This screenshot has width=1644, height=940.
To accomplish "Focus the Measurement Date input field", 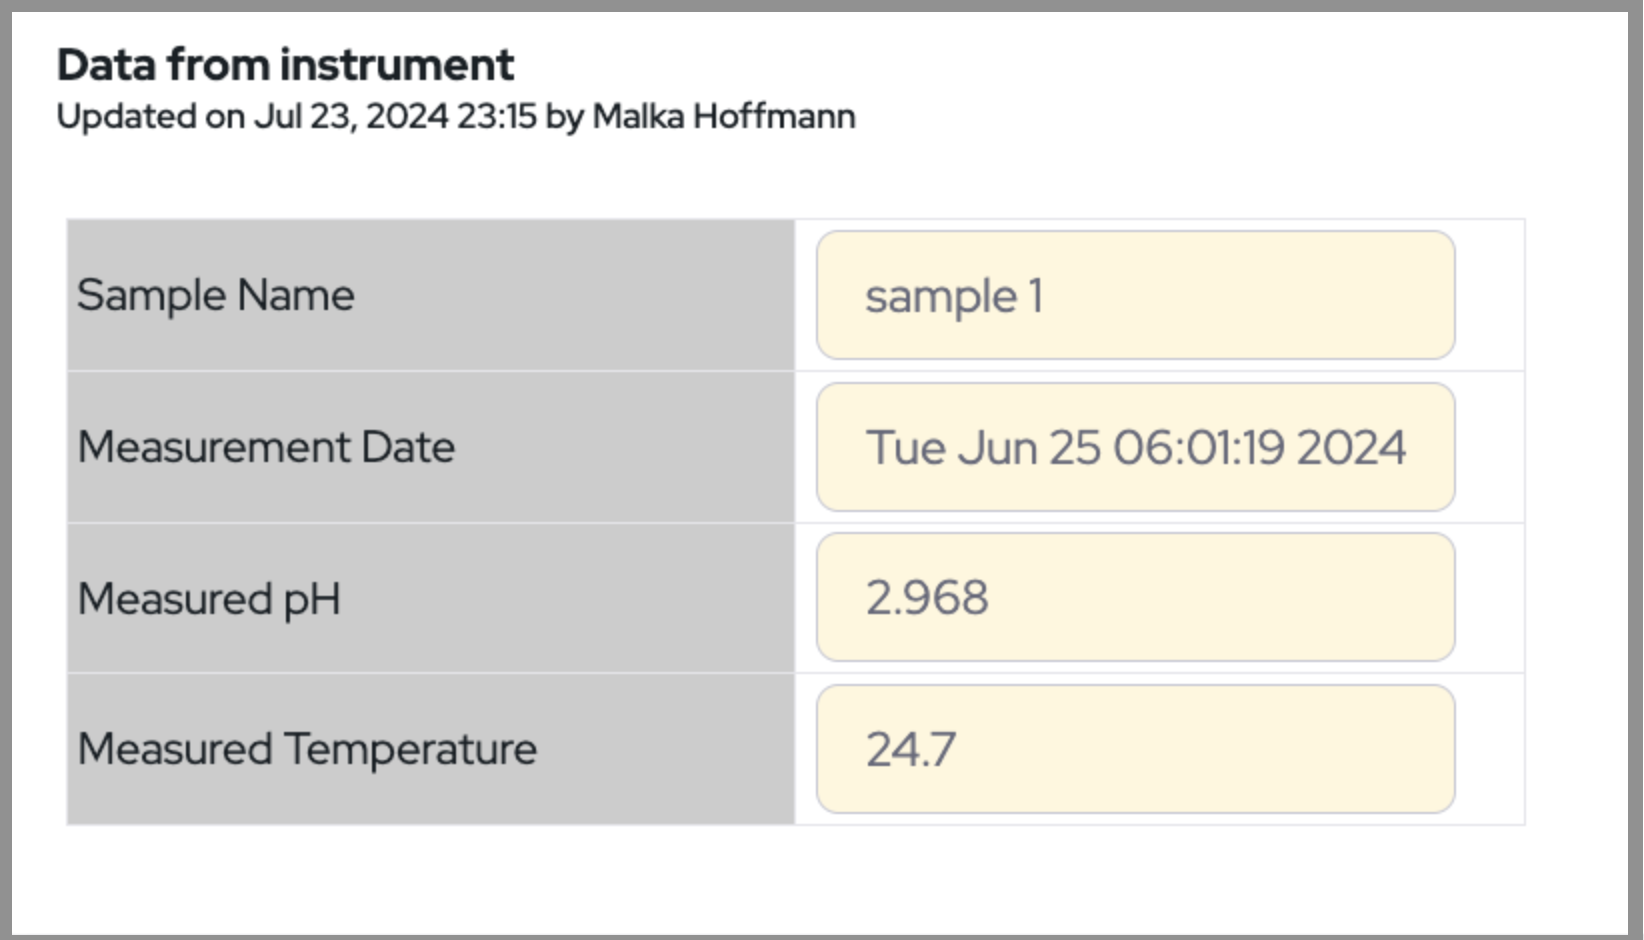I will [1135, 447].
